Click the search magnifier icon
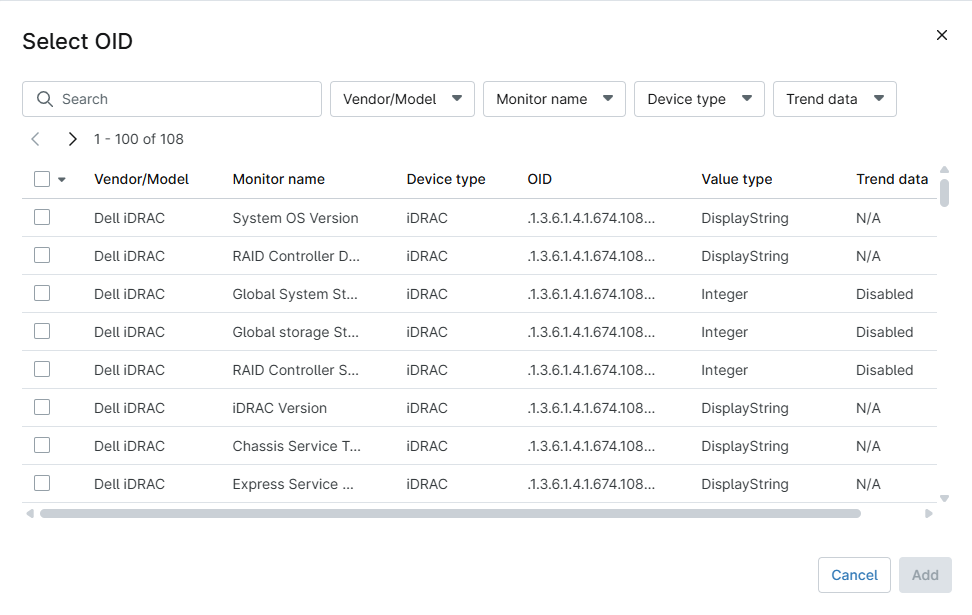 (x=45, y=99)
